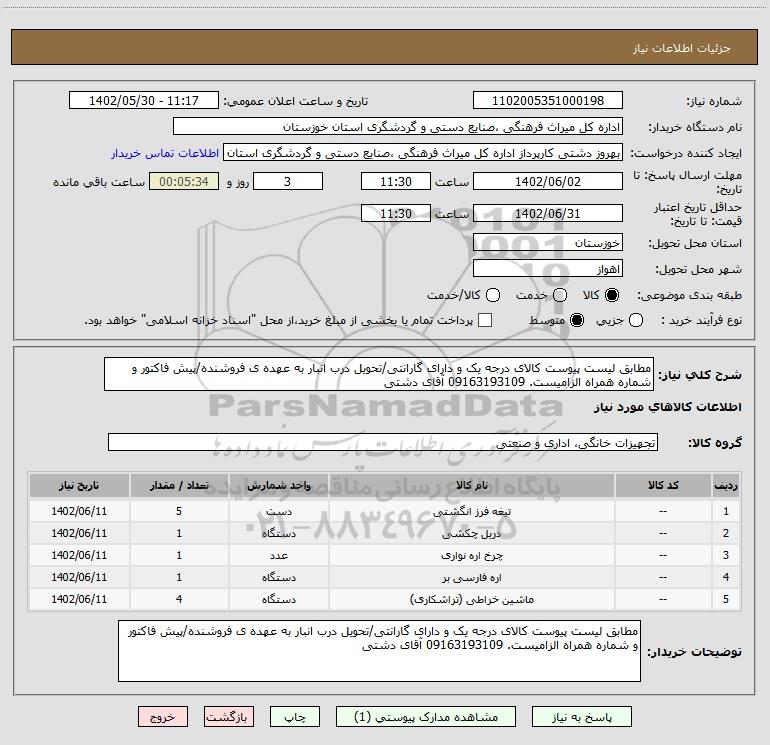The image size is (770, 745).
Task: Click the ردیف column header
Action: [726, 485]
